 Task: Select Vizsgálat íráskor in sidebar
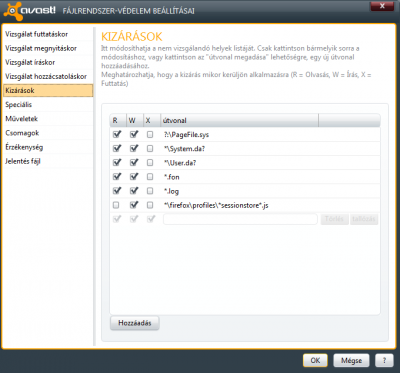30,62
